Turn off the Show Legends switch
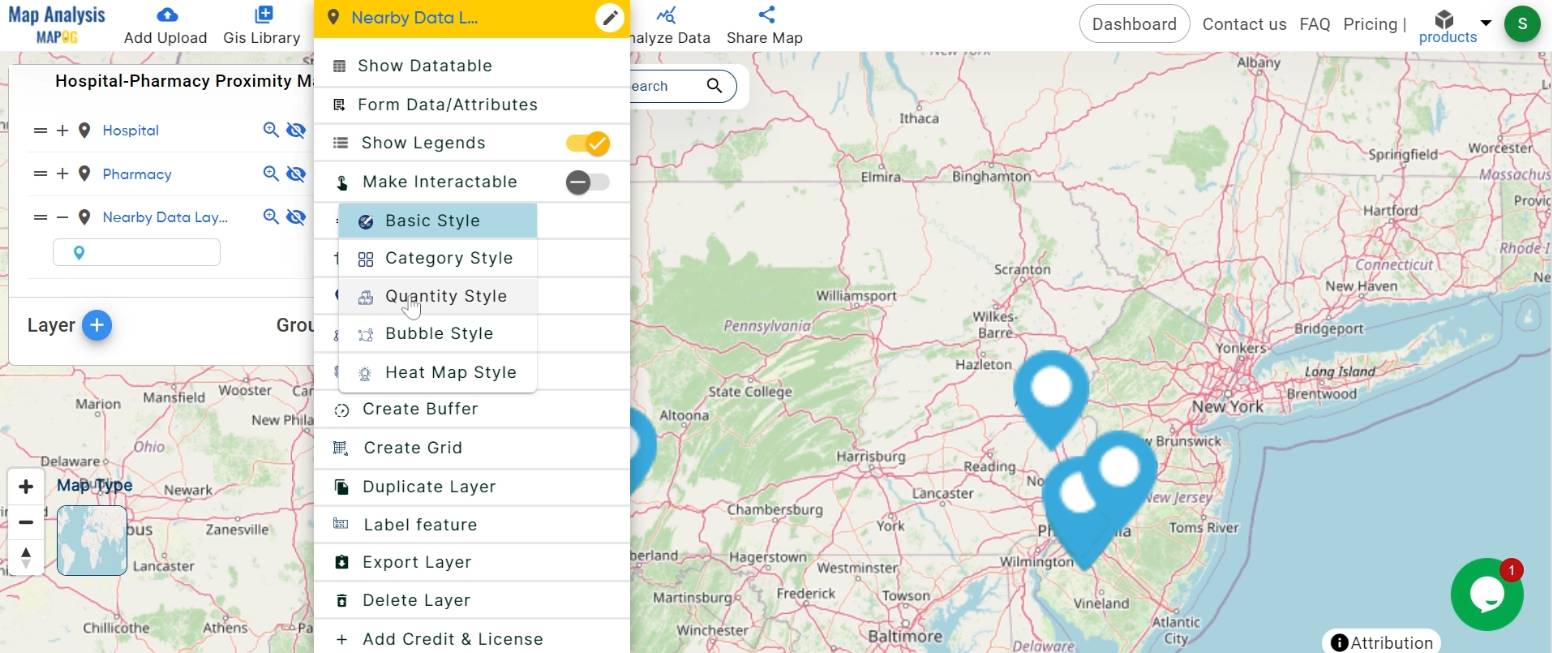The image size is (1552, 653). point(587,143)
